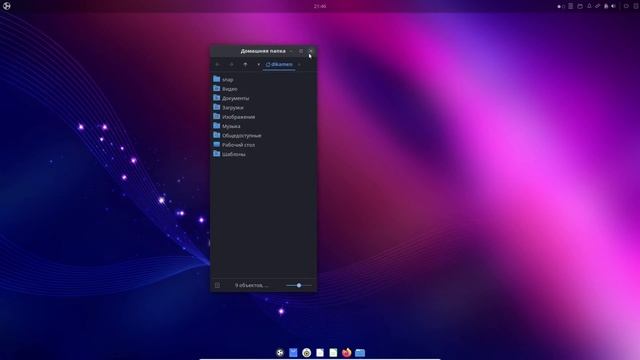
Task: Launch Firefox from the dock
Action: (x=347, y=353)
